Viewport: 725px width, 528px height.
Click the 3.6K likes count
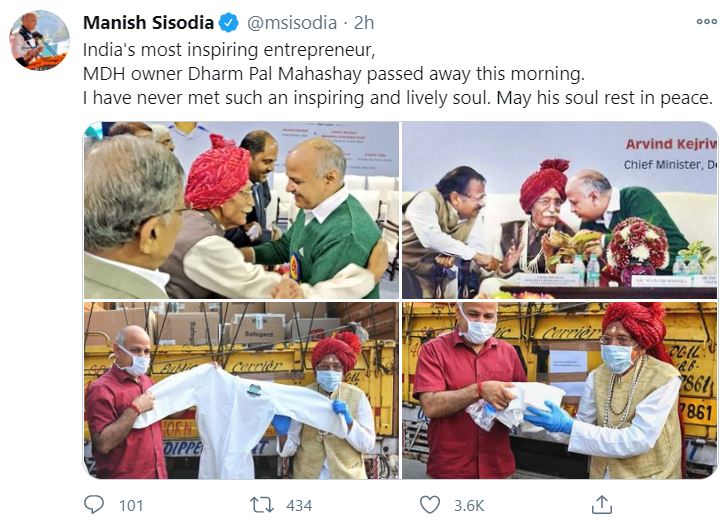pos(467,505)
